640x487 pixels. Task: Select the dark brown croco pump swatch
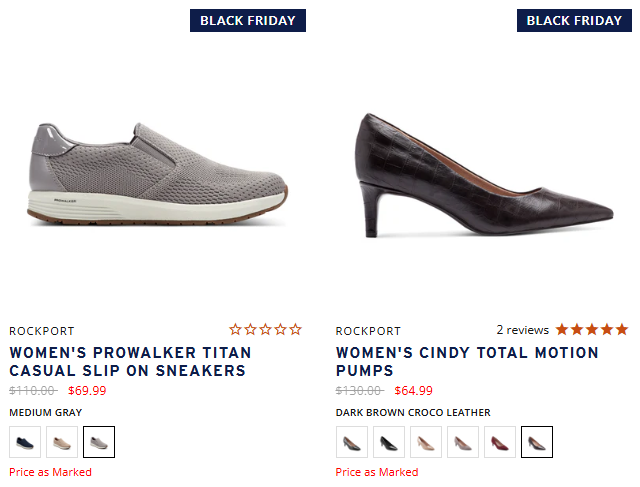pos(537,441)
